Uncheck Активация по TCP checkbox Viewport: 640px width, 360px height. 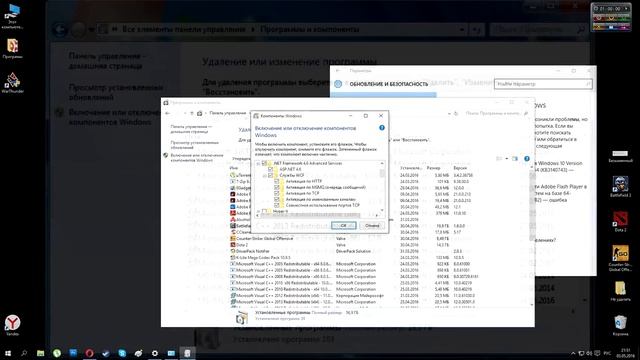tap(276, 193)
